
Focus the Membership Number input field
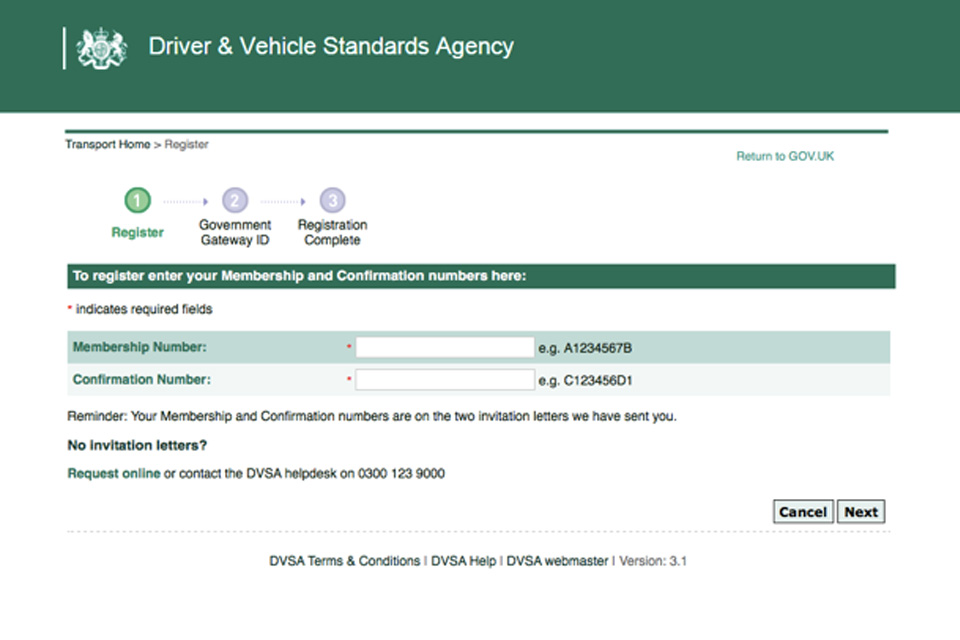445,347
